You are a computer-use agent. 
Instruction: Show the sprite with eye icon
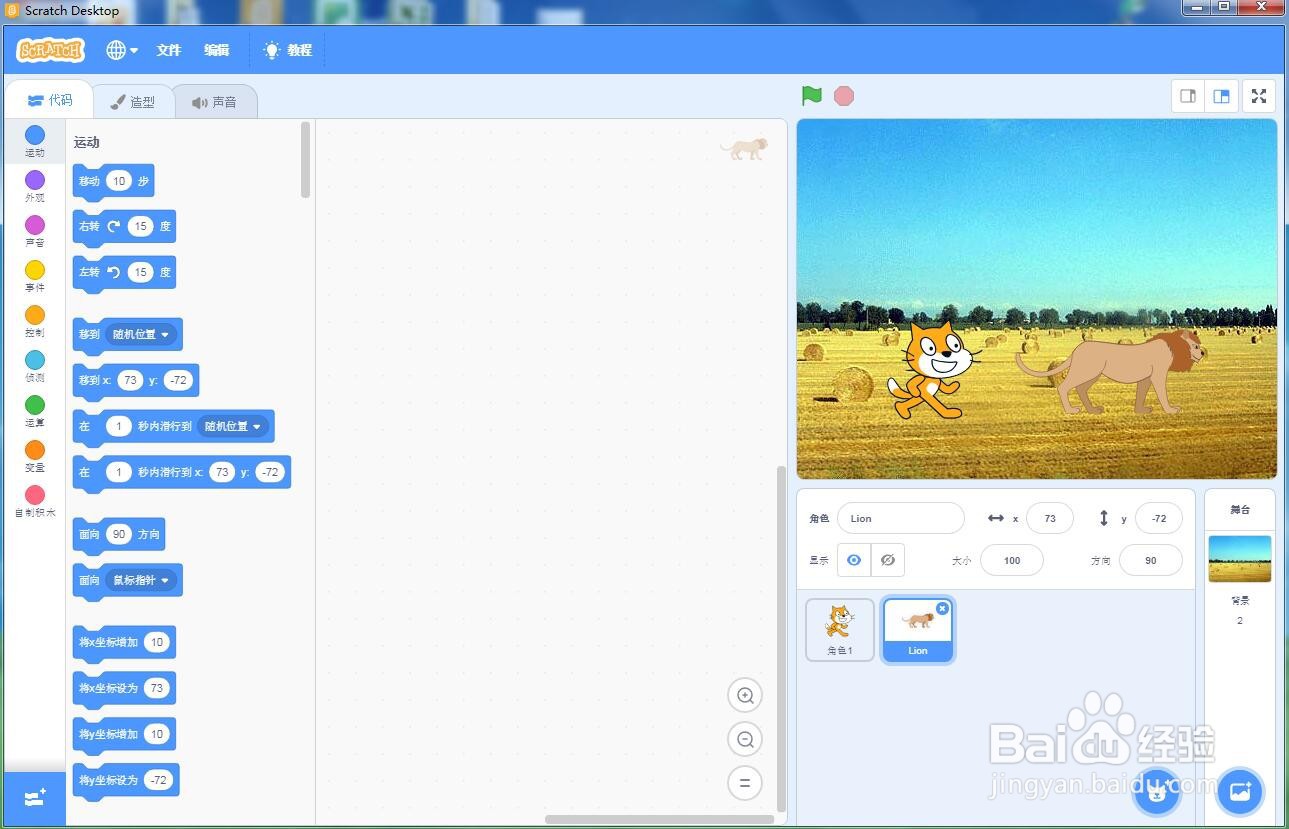click(854, 560)
